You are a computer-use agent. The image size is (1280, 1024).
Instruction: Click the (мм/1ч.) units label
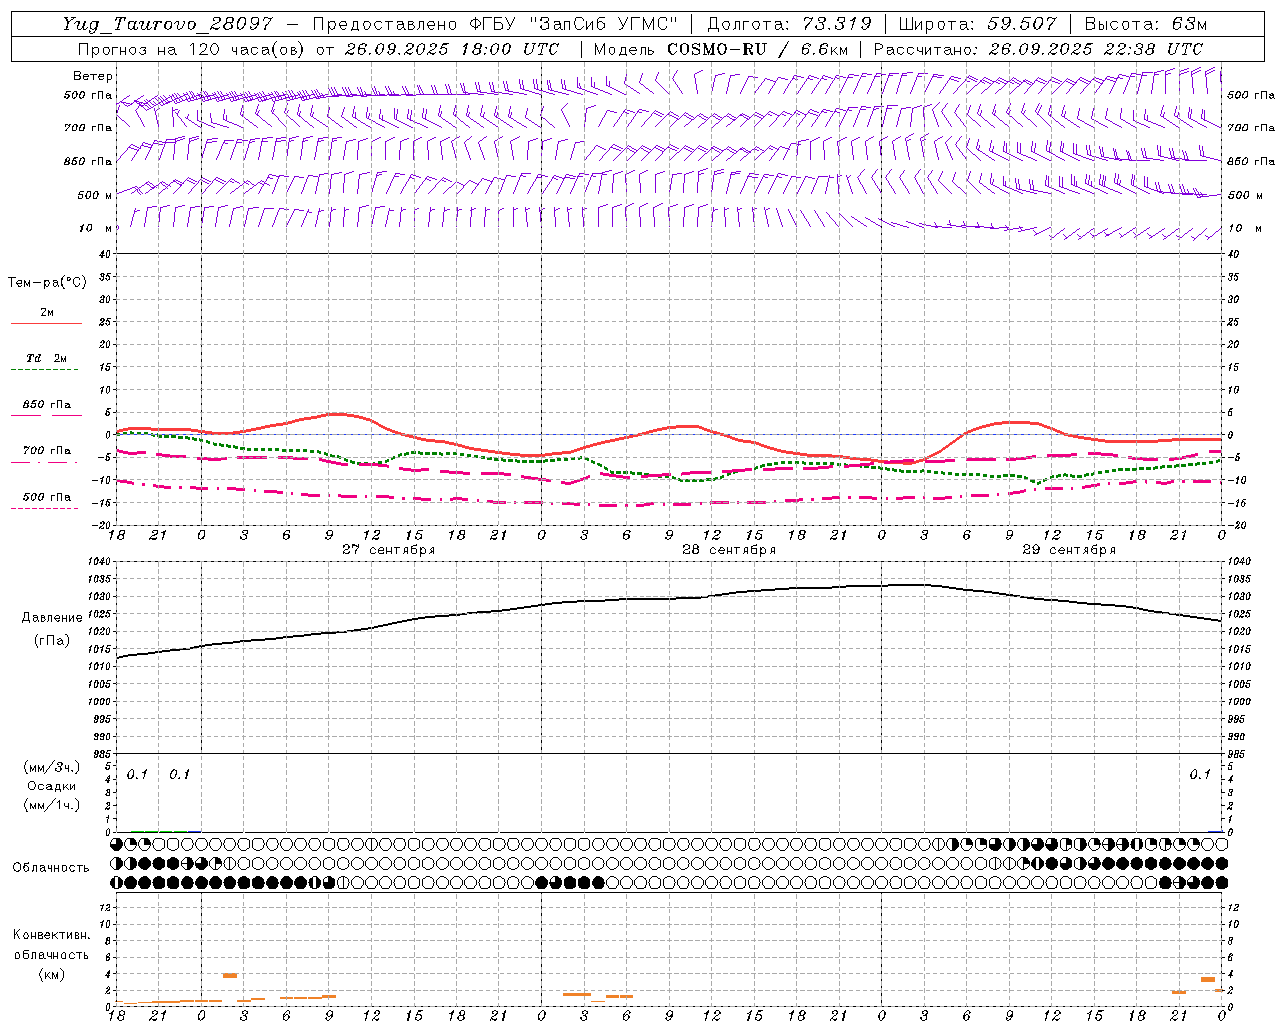tap(52, 805)
